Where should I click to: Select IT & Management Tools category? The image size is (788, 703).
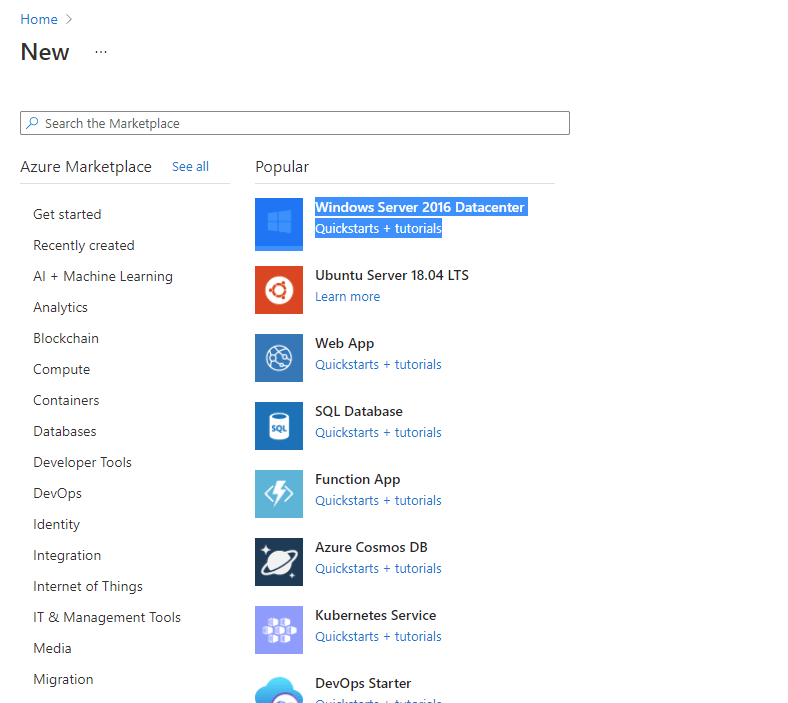coord(107,617)
